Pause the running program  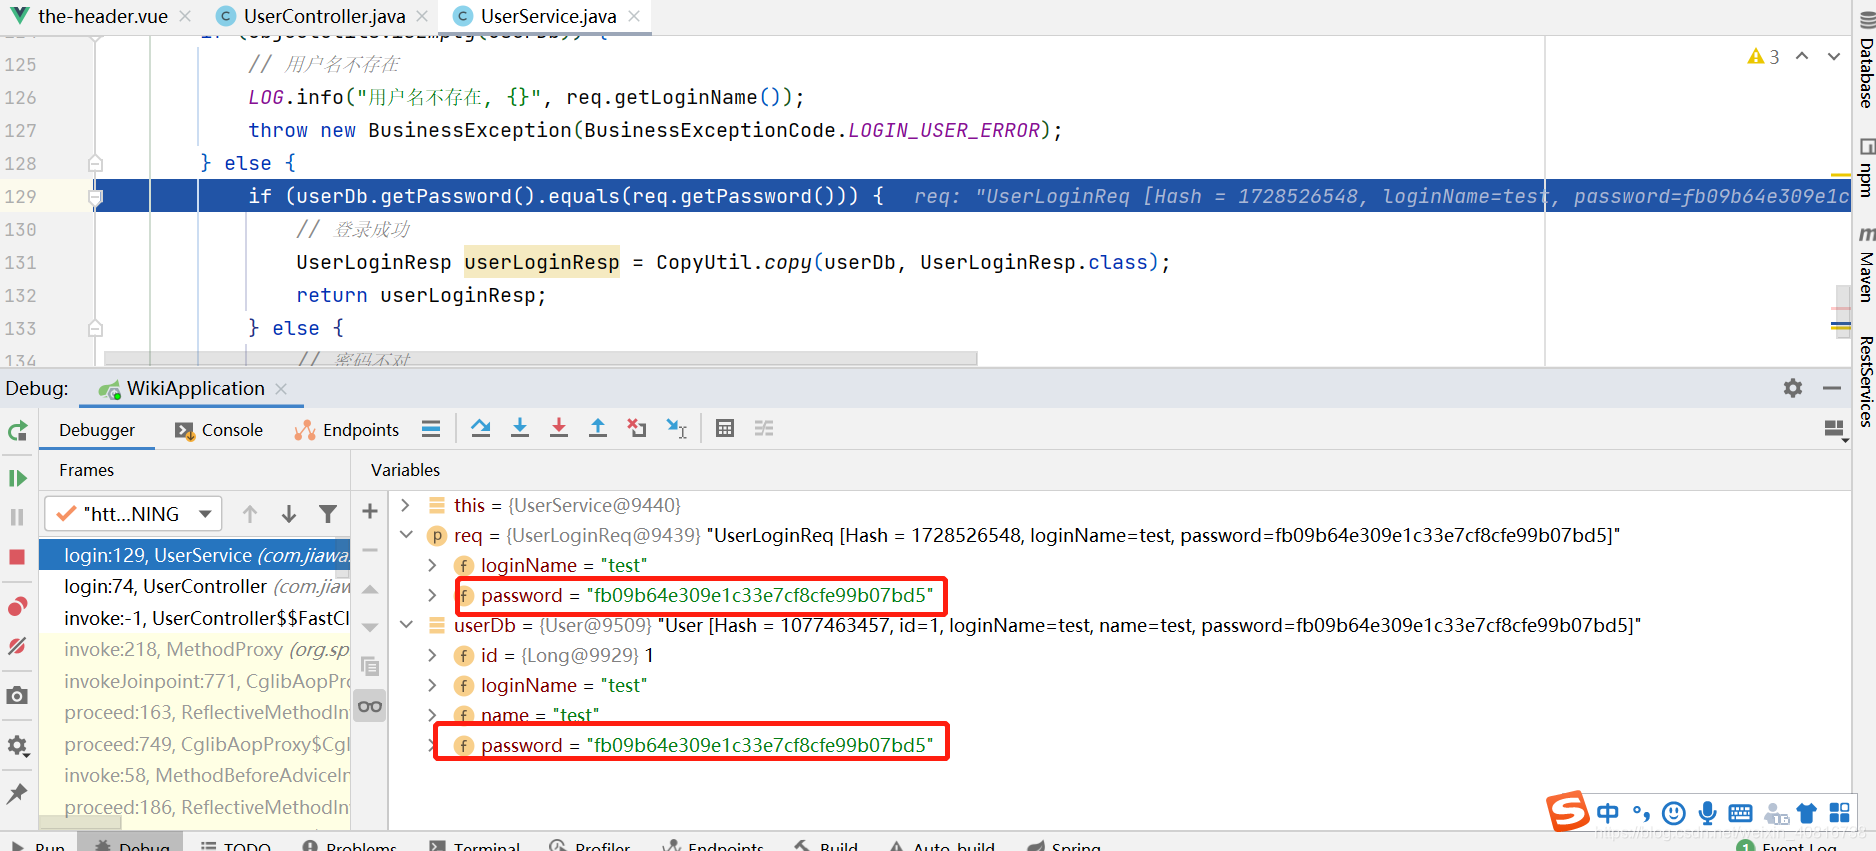pos(17,517)
